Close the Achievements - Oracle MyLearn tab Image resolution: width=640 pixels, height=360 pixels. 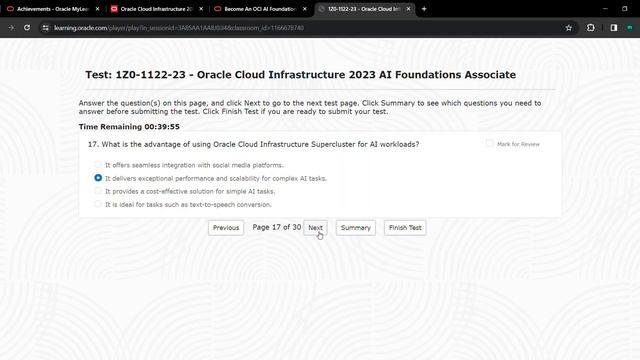point(97,9)
